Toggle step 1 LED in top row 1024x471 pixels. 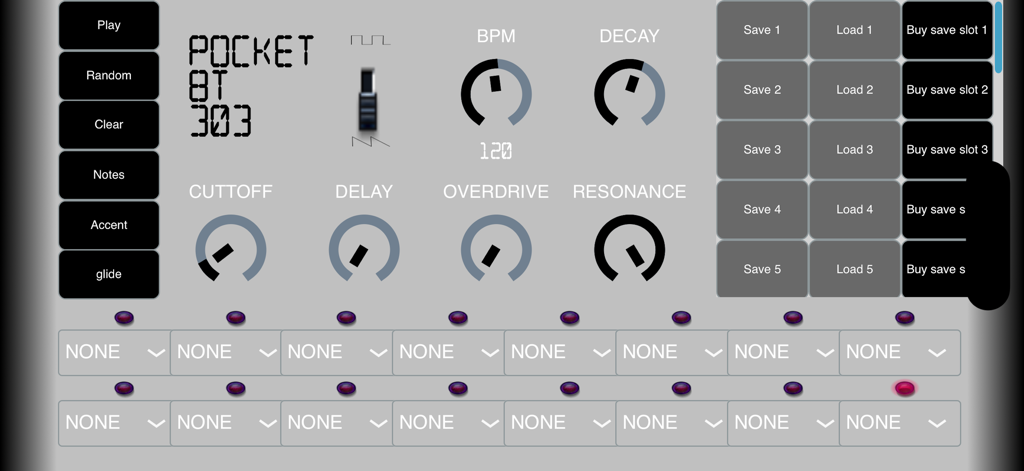[124, 318]
